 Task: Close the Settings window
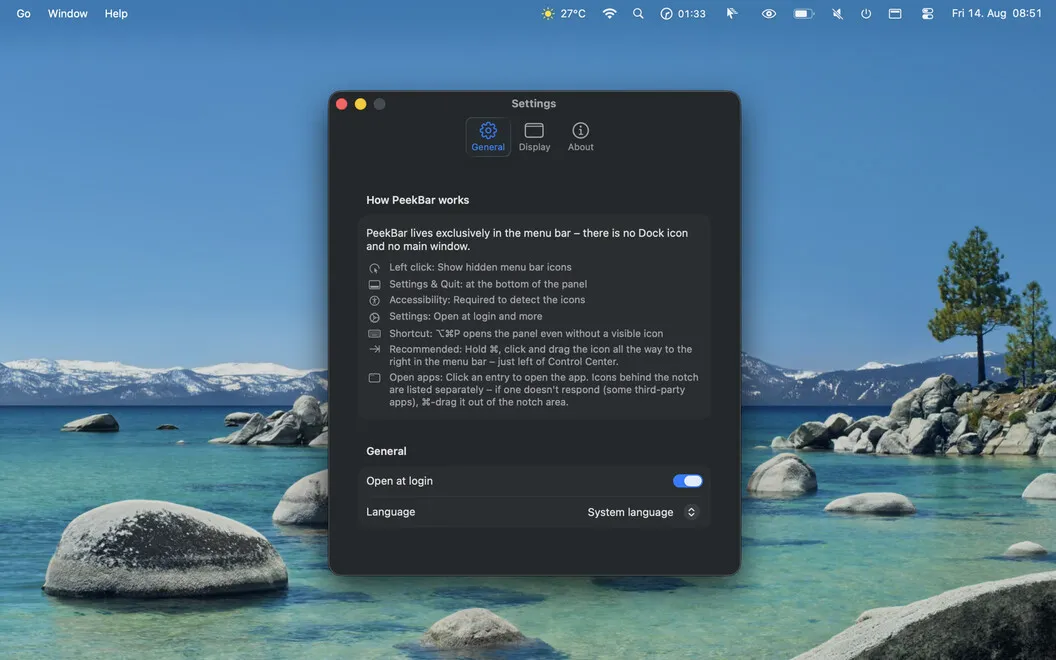tap(341, 104)
